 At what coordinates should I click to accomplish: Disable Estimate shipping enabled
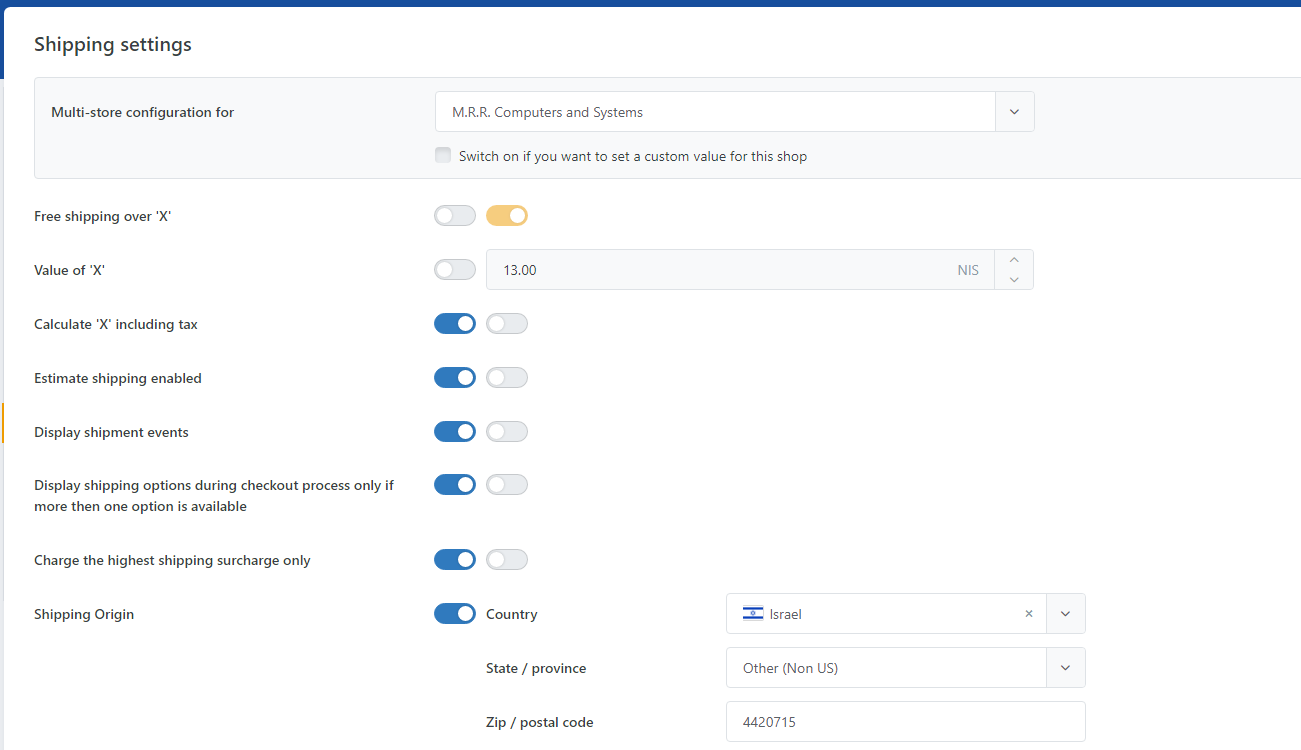(455, 377)
